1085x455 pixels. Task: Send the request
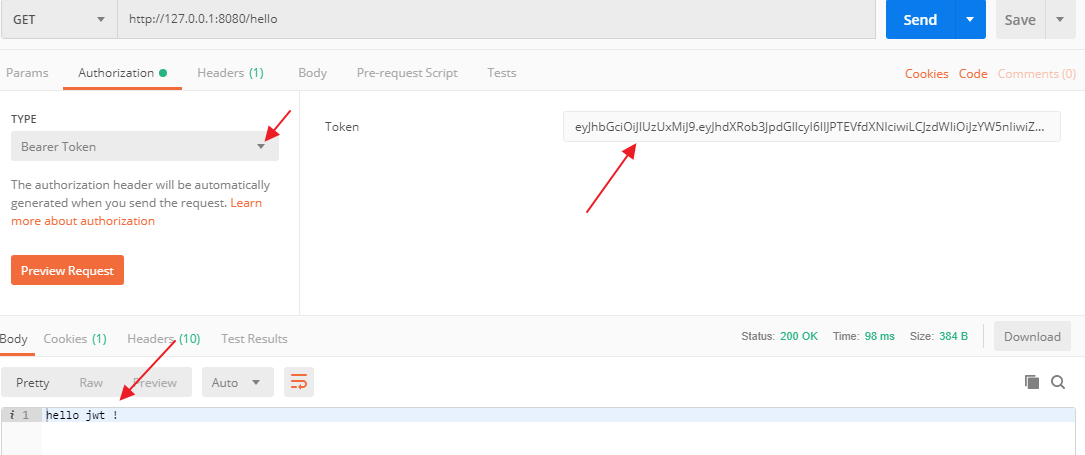(x=920, y=19)
